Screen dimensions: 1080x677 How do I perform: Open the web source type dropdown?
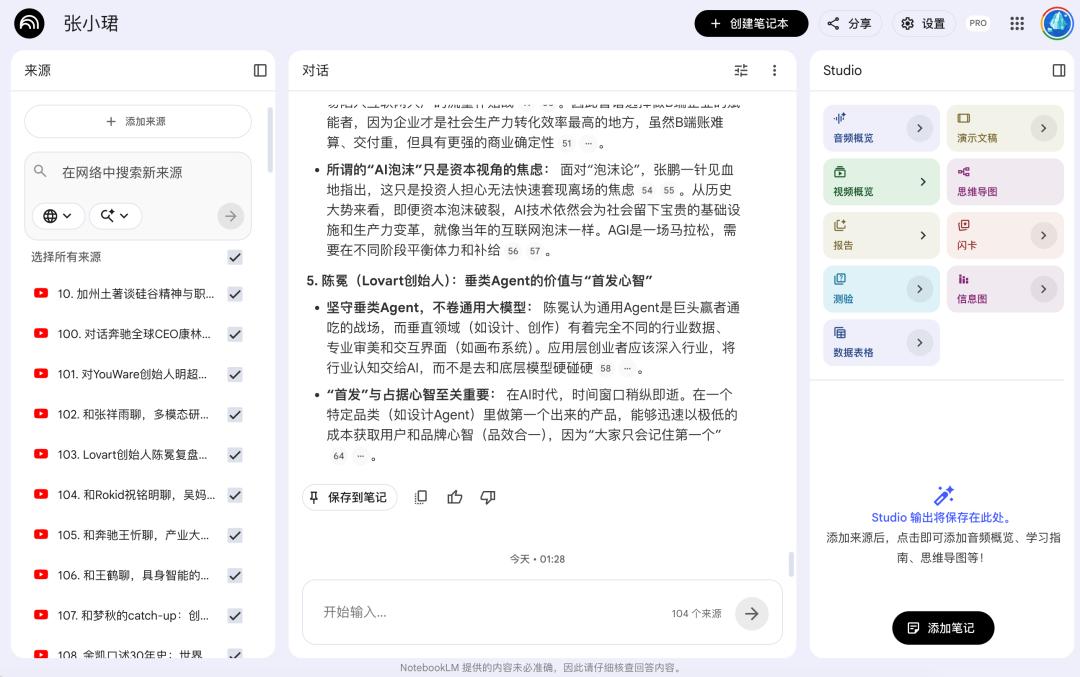pos(58,216)
